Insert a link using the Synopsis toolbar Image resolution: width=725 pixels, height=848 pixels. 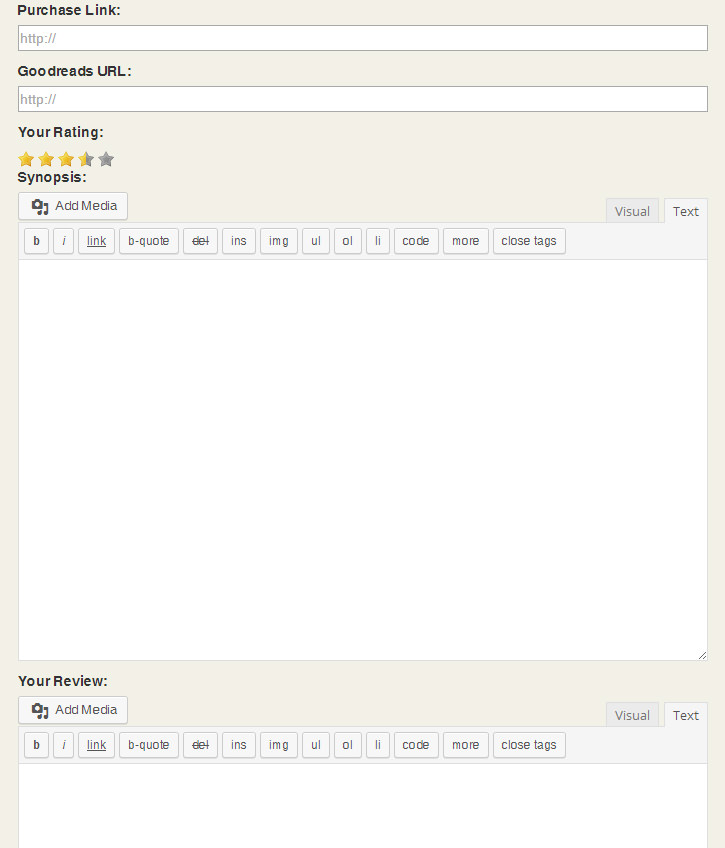96,241
